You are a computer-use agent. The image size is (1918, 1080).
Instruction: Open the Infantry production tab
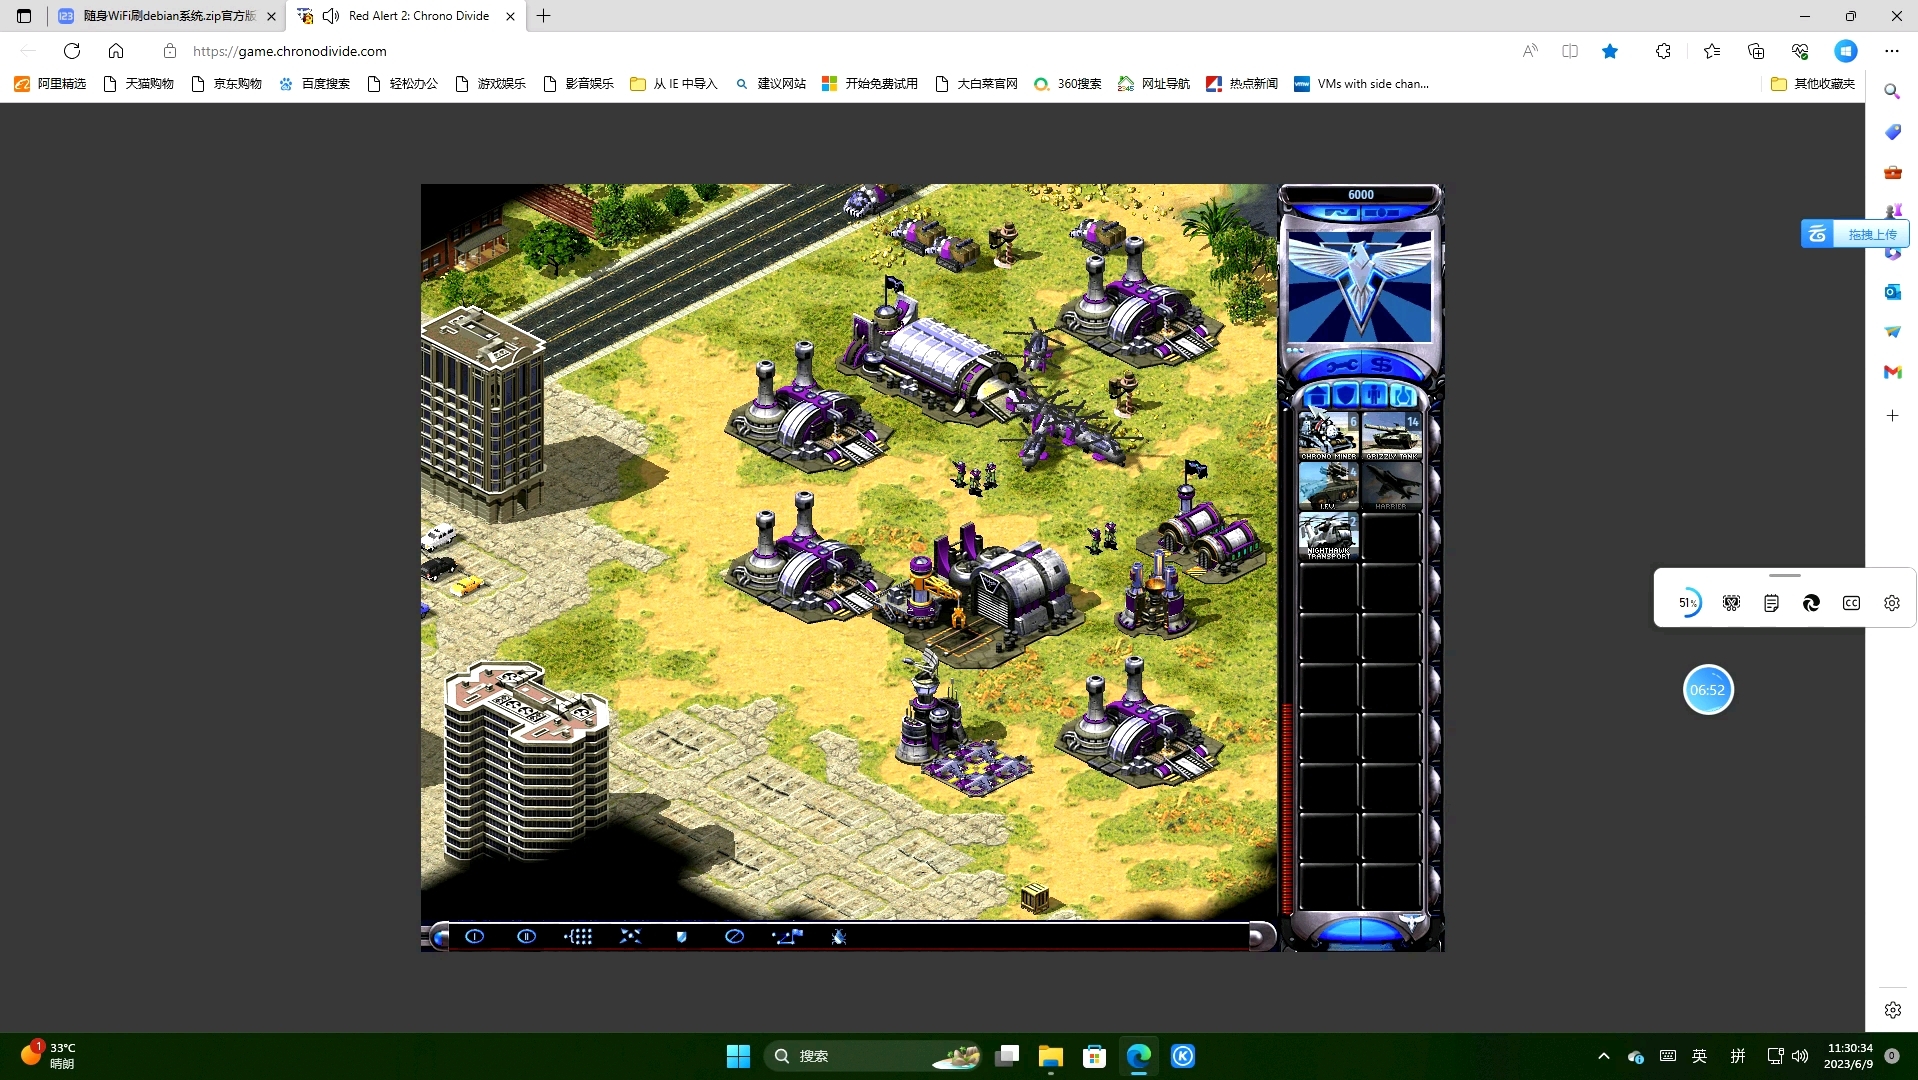click(x=1375, y=395)
